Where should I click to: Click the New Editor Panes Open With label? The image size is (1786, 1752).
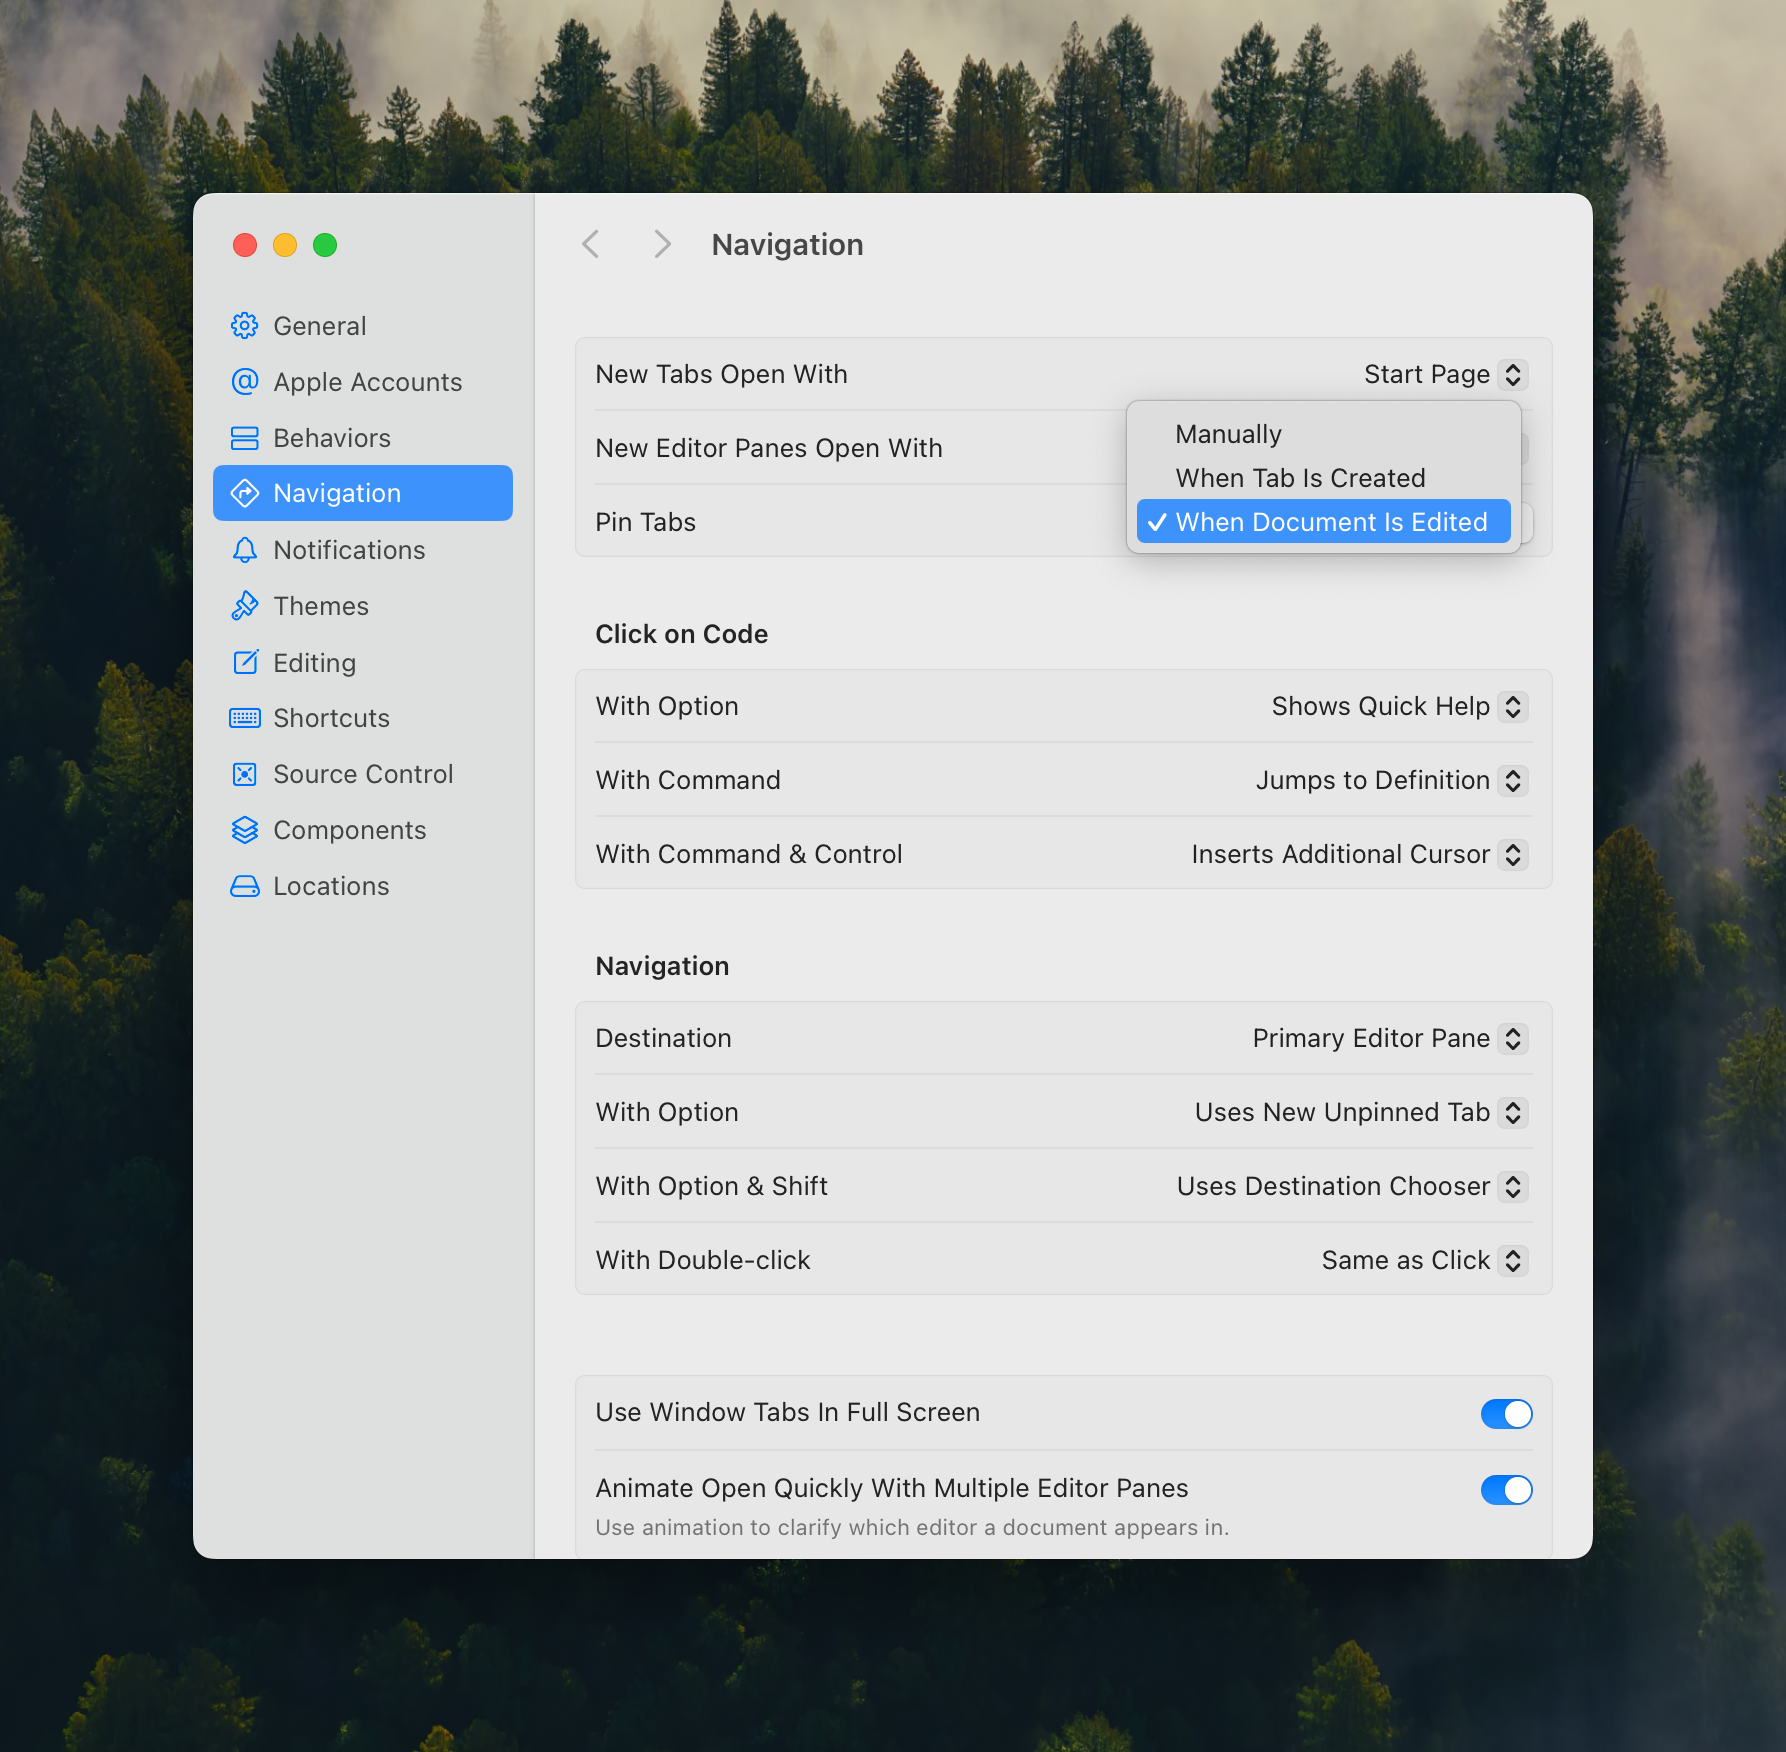(769, 448)
